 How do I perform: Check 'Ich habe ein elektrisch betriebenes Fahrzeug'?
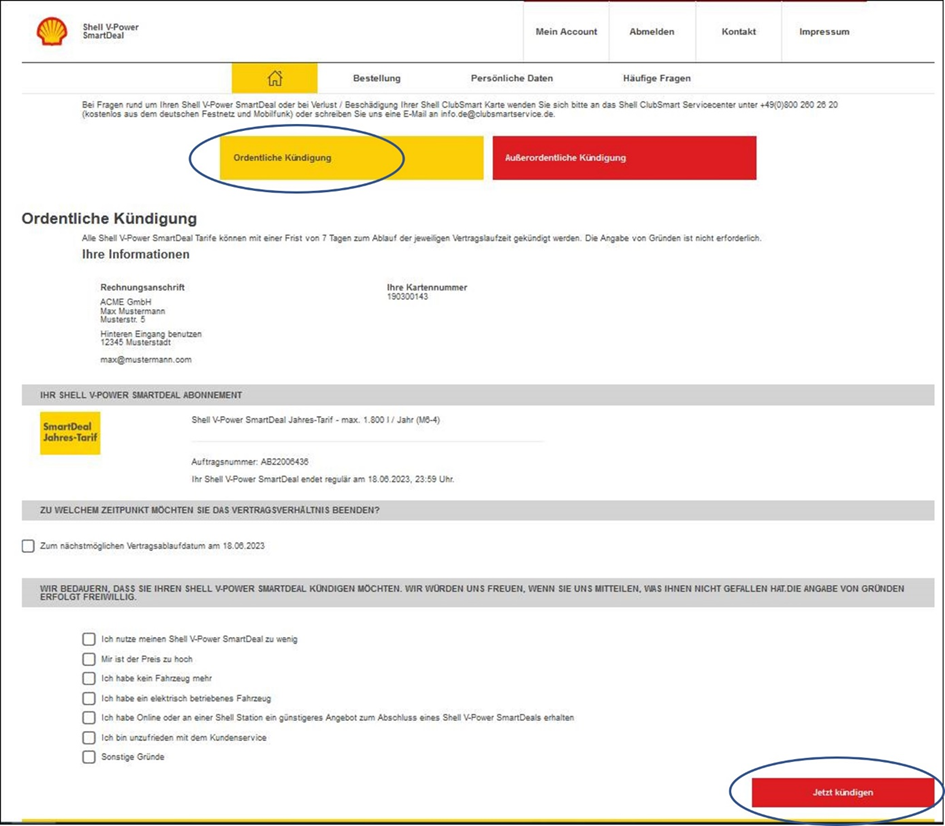[89, 698]
